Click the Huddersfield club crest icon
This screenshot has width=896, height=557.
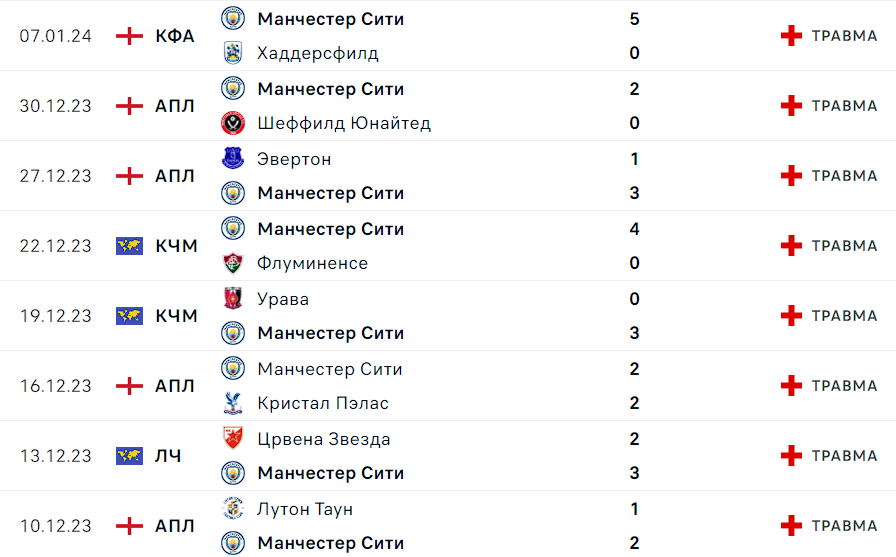[x=233, y=53]
